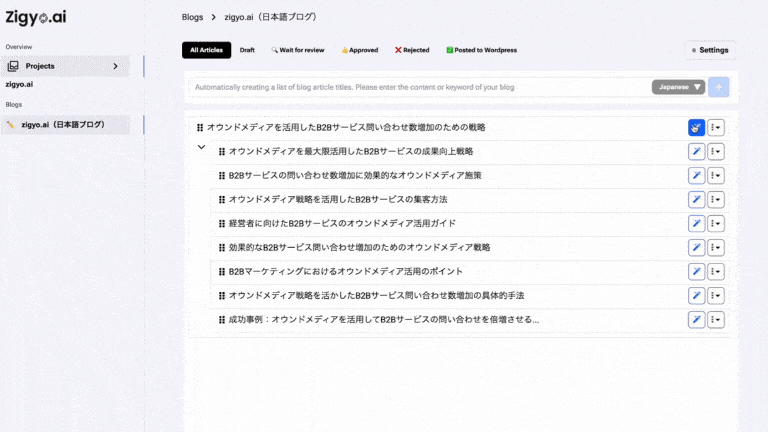768x432 pixels.
Task: Click the drag handle of the top-level 戦略 article
Action: [200, 128]
